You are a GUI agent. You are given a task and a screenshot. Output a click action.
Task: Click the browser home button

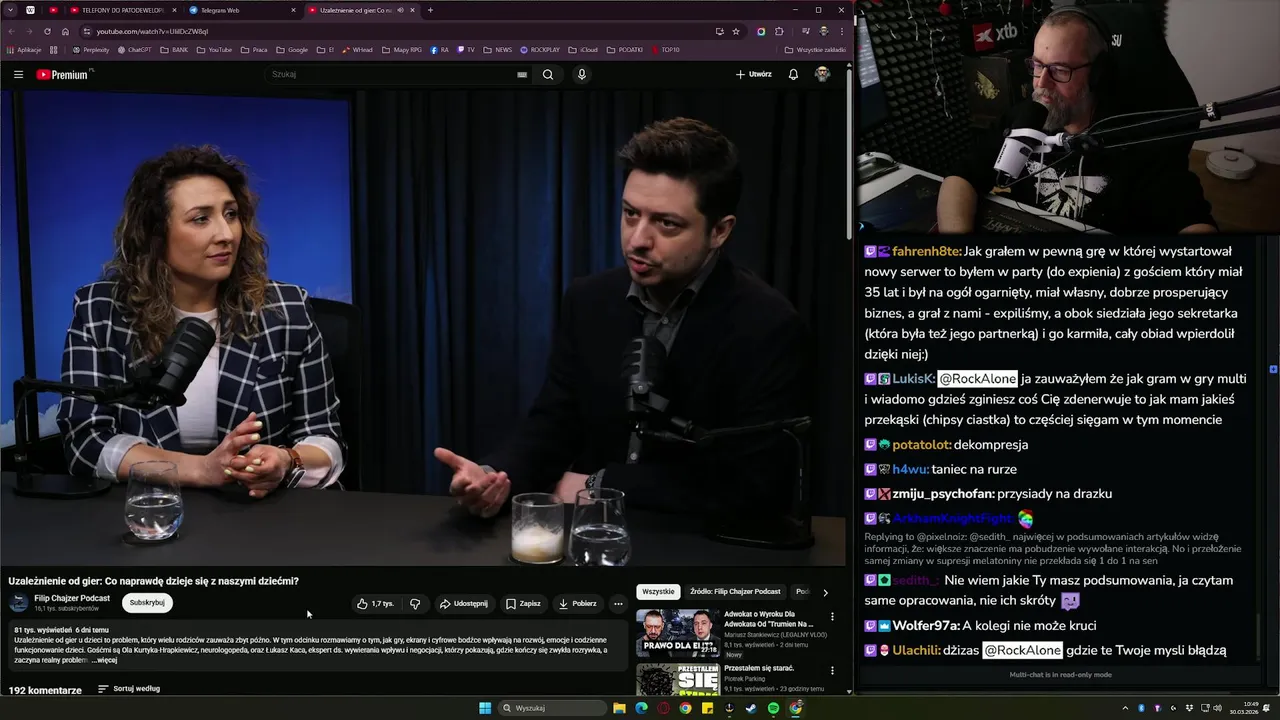65,31
